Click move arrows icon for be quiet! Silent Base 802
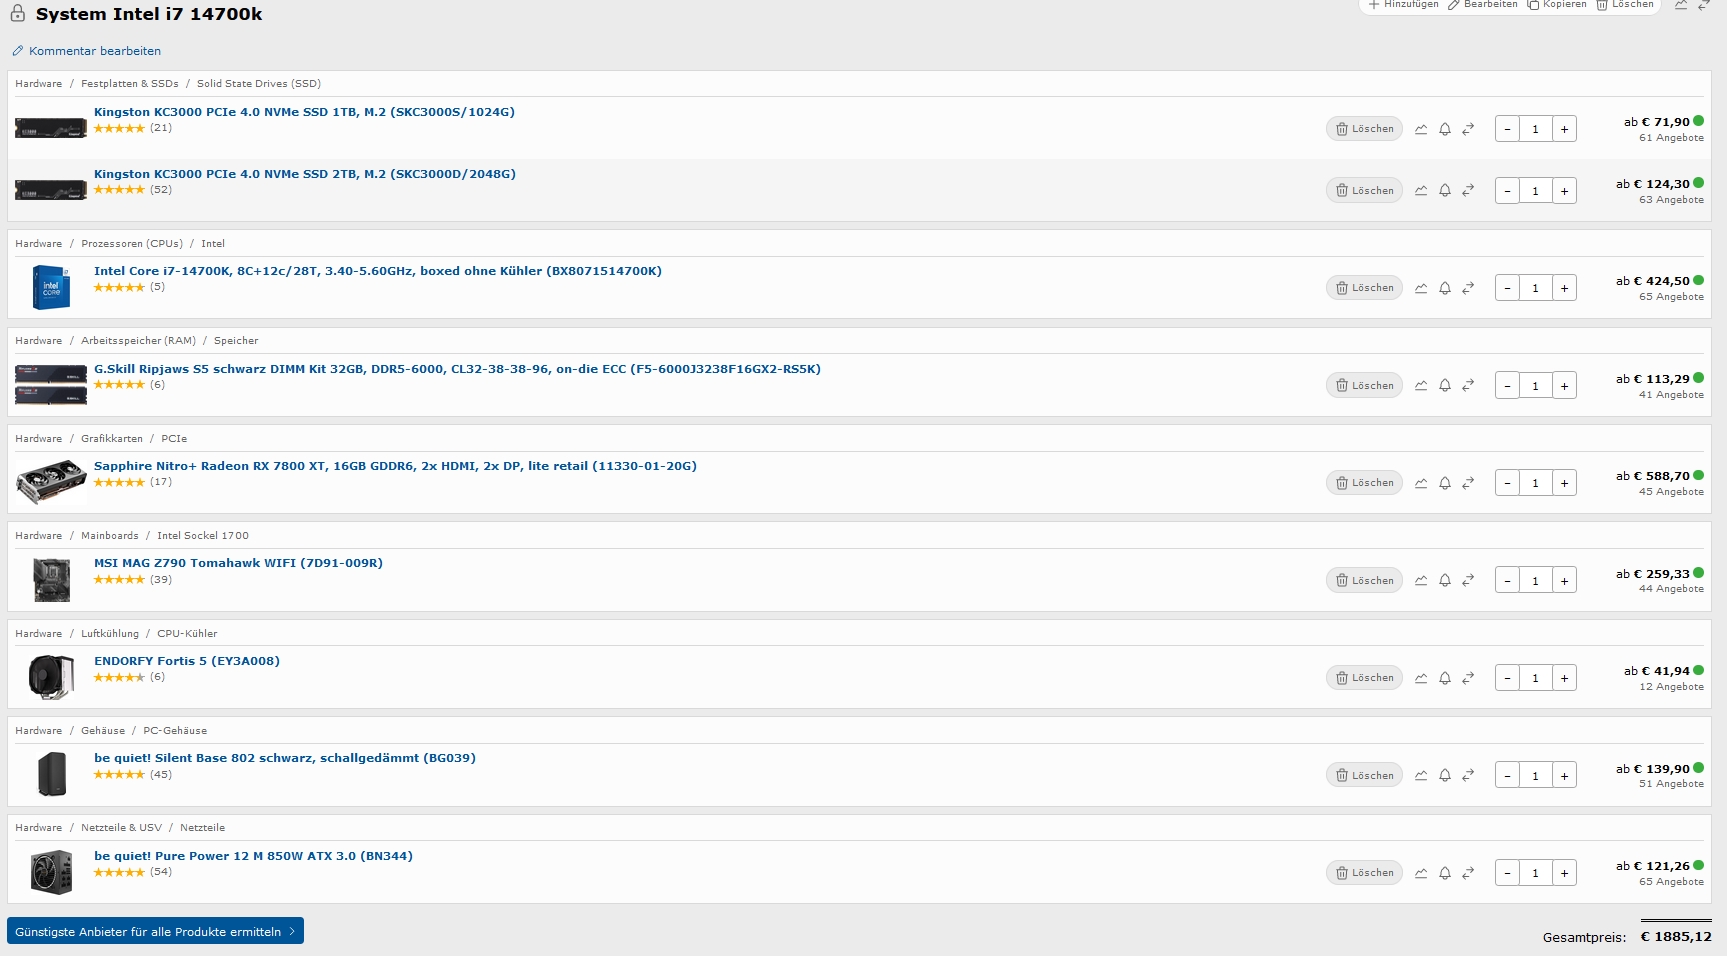1727x956 pixels. pyautogui.click(x=1468, y=776)
